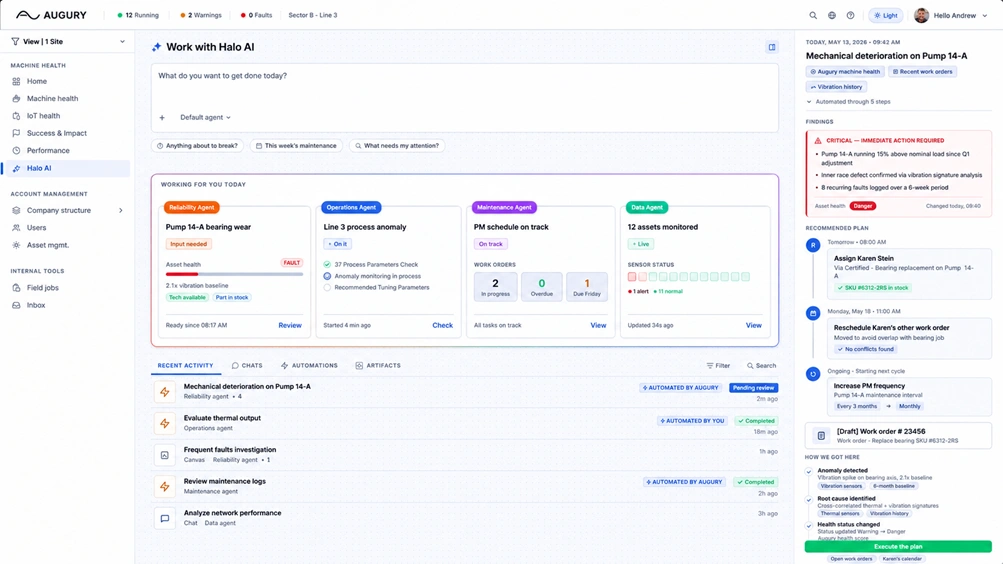
Task: Switch to Artifacts tab
Action: pyautogui.click(x=377, y=366)
